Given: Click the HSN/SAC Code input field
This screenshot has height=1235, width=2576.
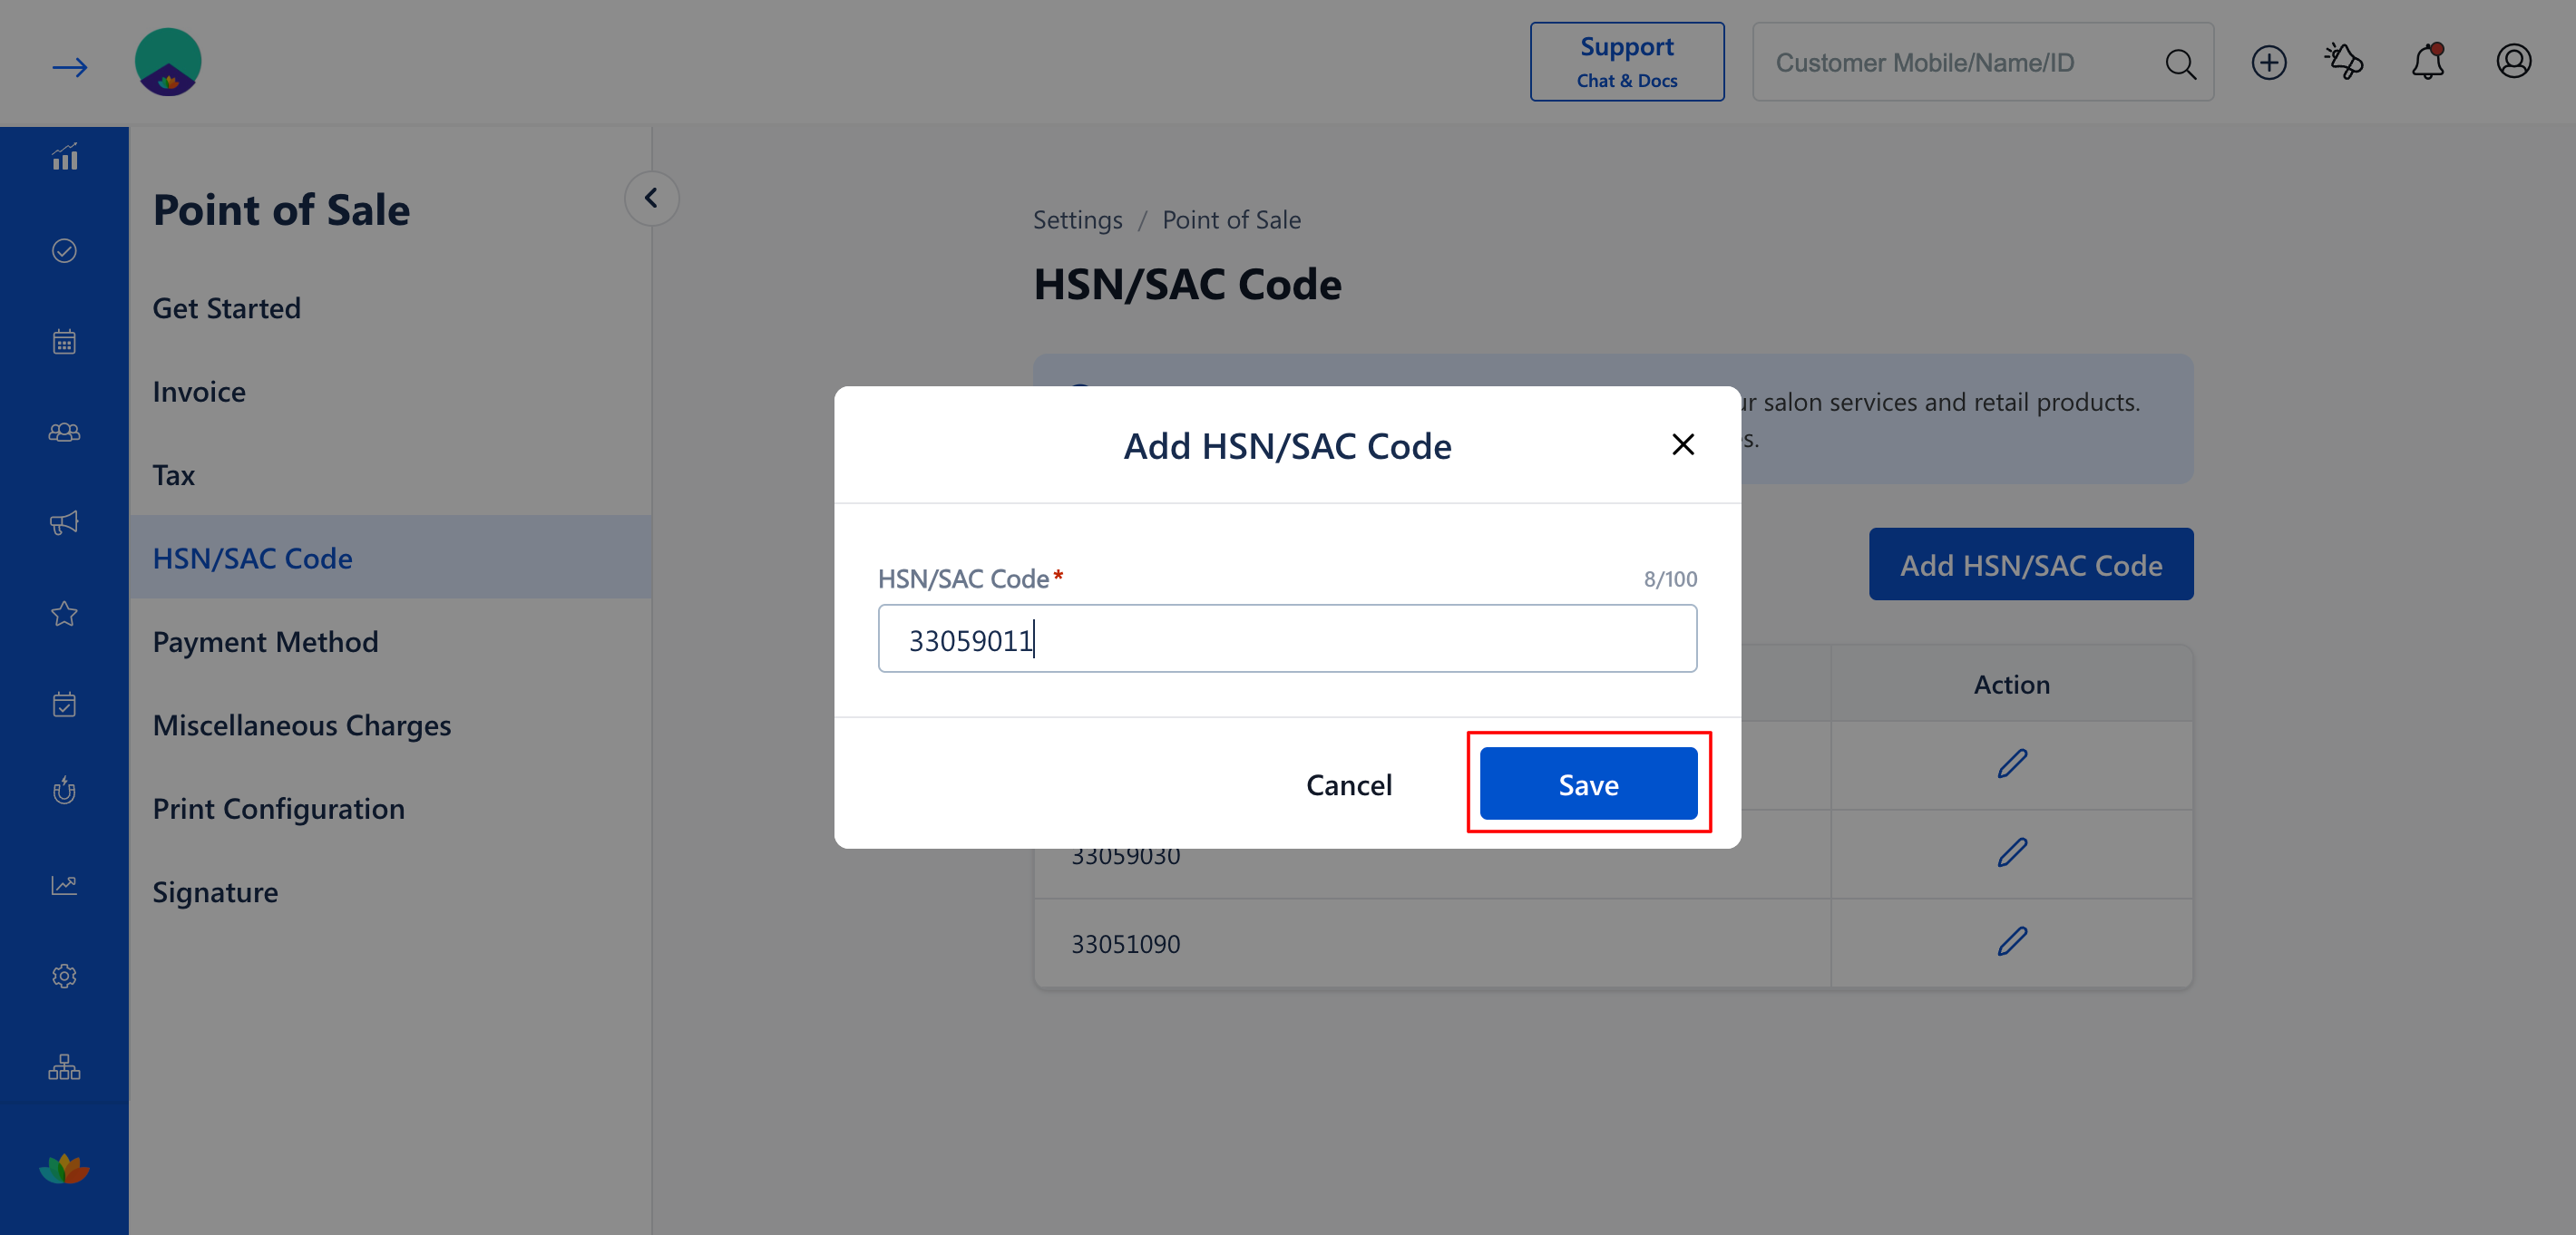Looking at the screenshot, I should 1287,639.
